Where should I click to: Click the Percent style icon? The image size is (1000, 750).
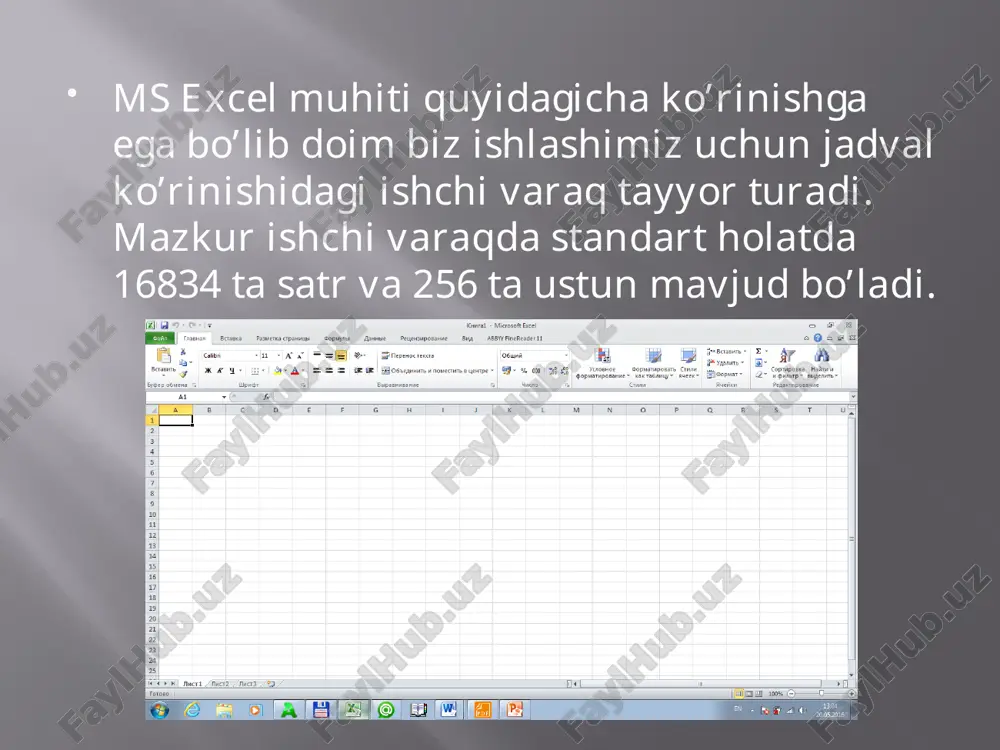(524, 371)
